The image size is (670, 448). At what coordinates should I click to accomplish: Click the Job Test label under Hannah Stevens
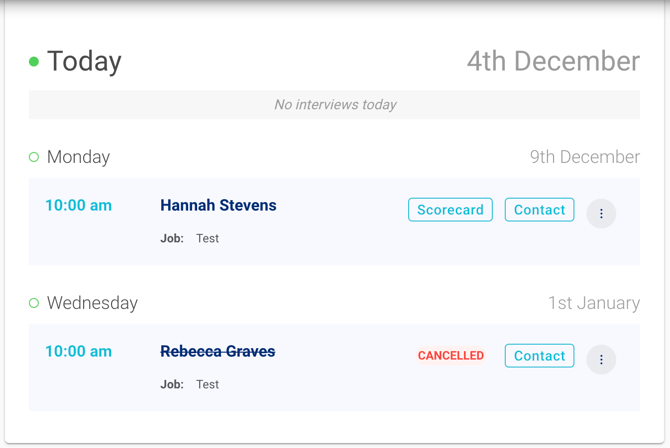pos(189,238)
